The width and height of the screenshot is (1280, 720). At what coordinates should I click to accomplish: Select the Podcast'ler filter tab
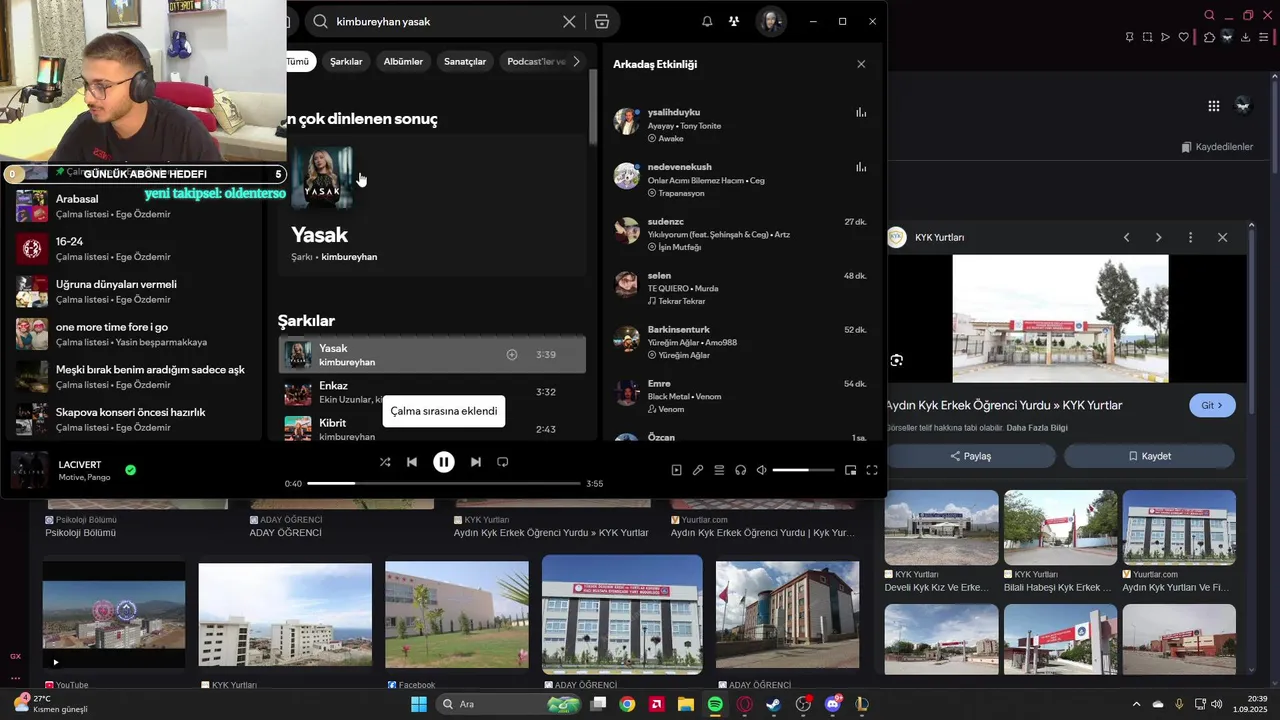point(534,61)
